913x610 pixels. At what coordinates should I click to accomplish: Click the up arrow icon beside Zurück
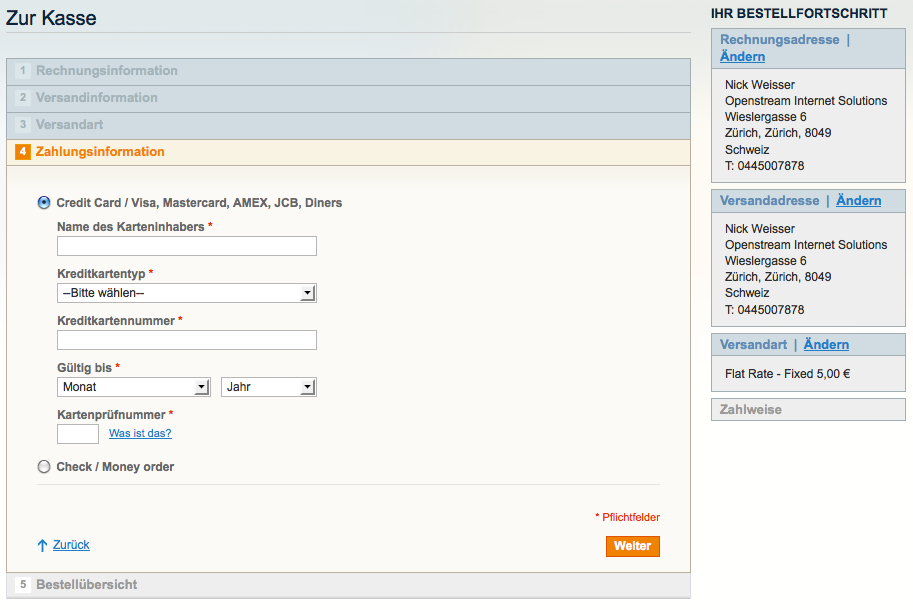tap(42, 545)
